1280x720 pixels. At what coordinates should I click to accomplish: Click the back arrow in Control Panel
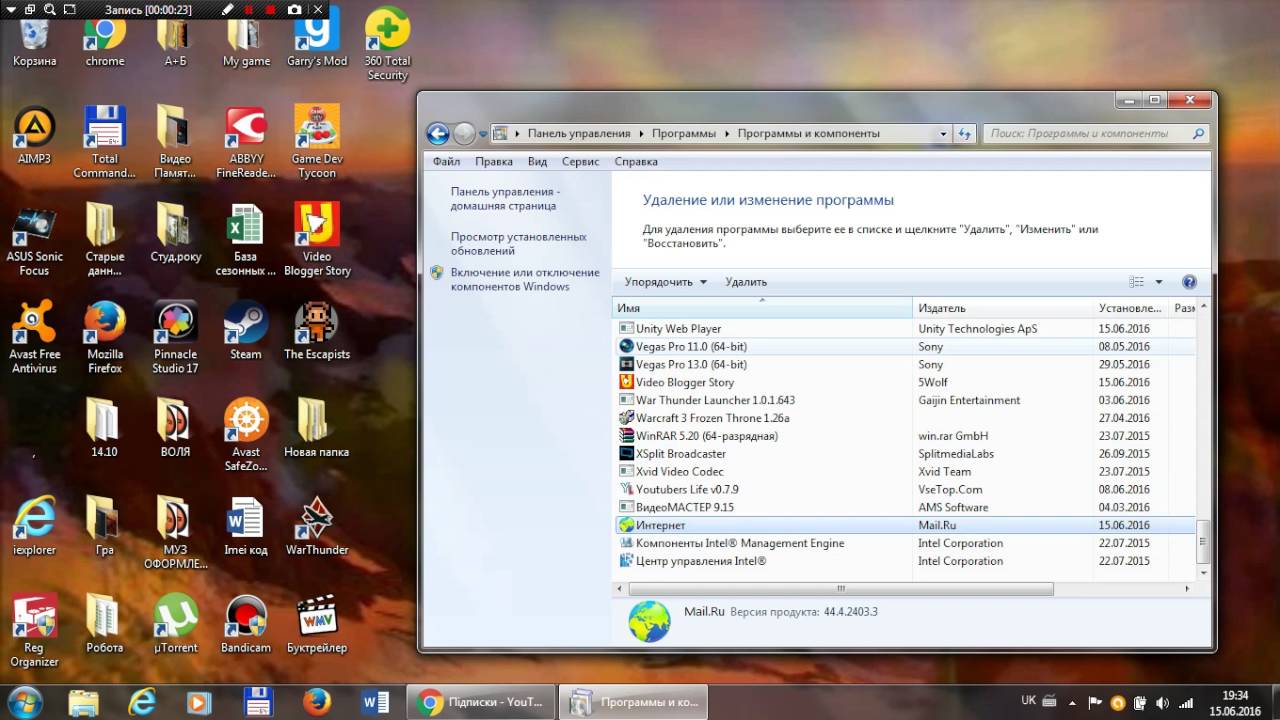[437, 133]
